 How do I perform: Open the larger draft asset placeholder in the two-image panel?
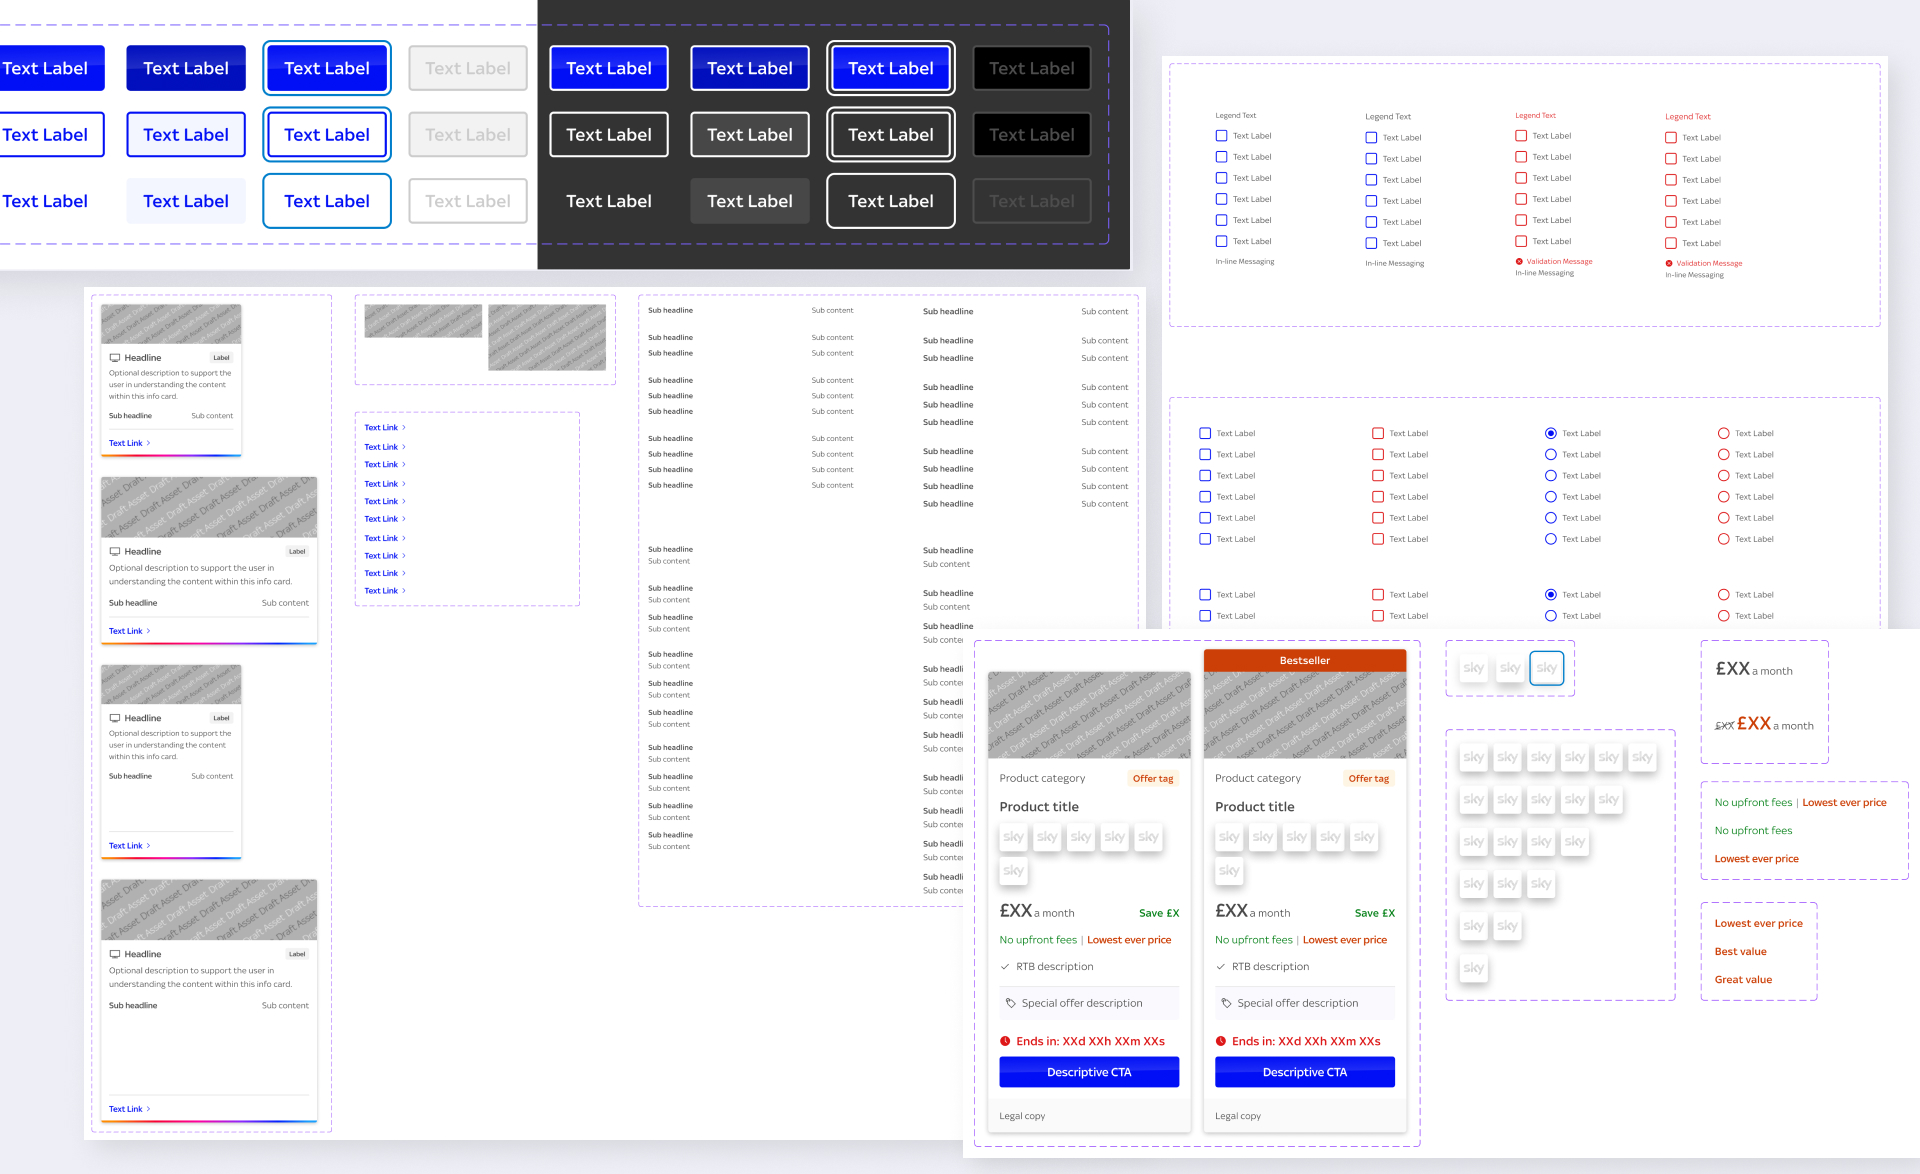547,338
